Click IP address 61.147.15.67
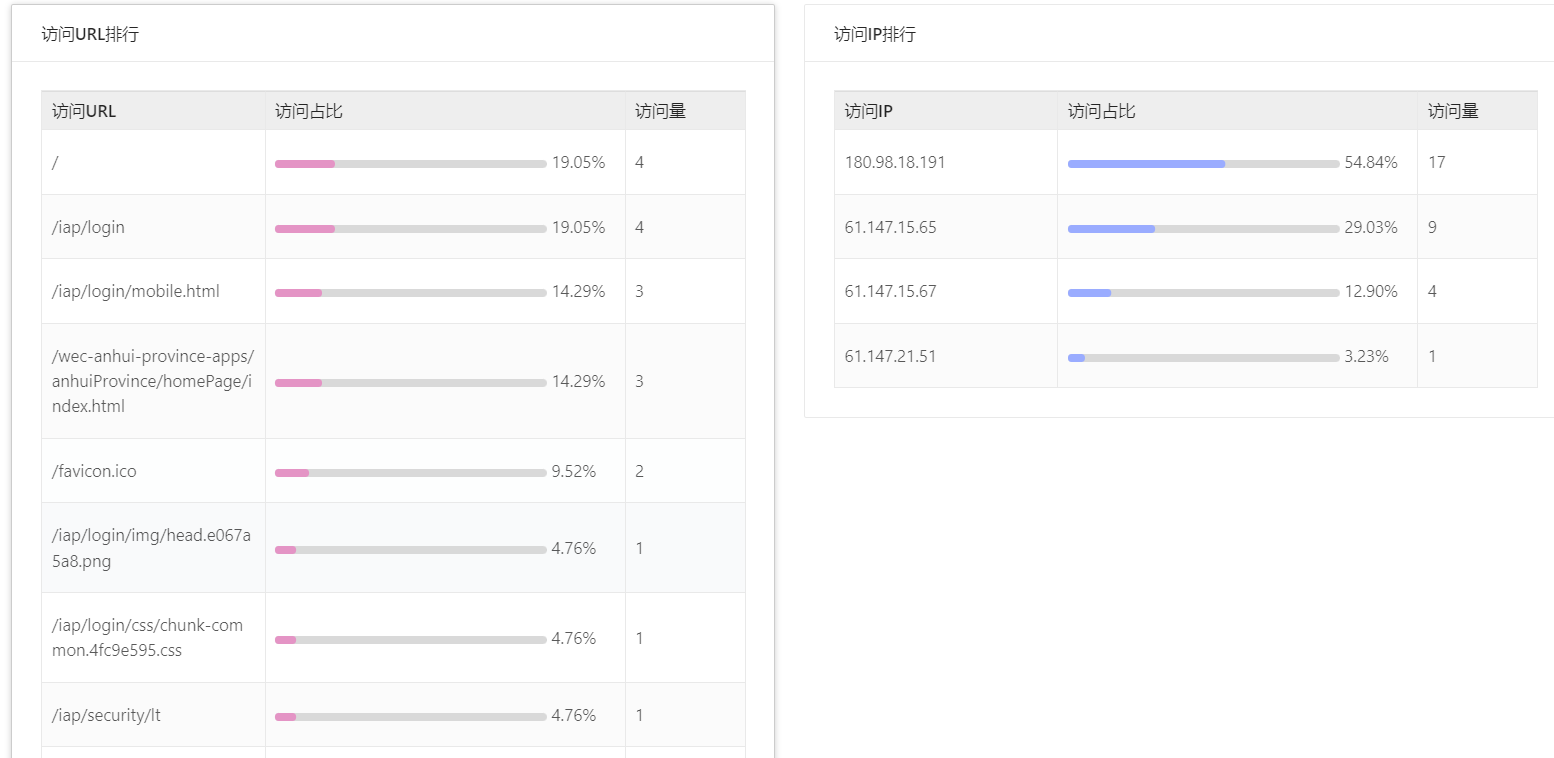The height and width of the screenshot is (758, 1554). pos(890,291)
